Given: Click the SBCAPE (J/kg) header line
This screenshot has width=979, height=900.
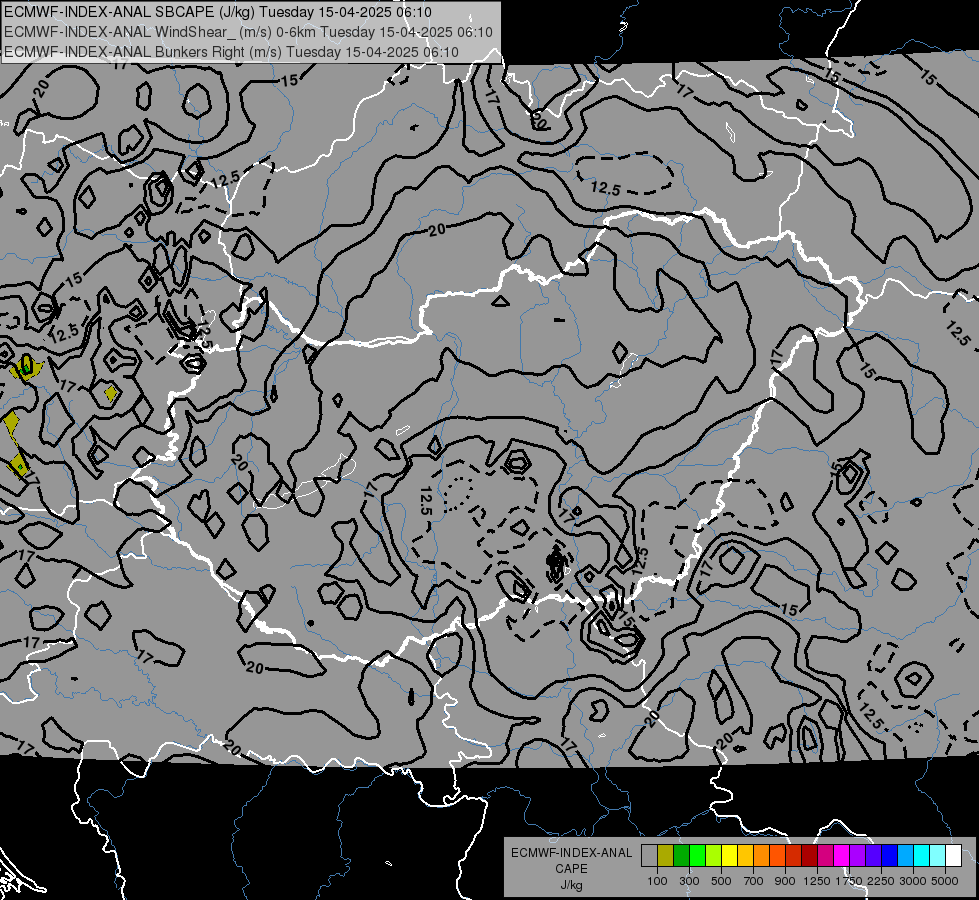Looking at the screenshot, I should pyautogui.click(x=218, y=12).
